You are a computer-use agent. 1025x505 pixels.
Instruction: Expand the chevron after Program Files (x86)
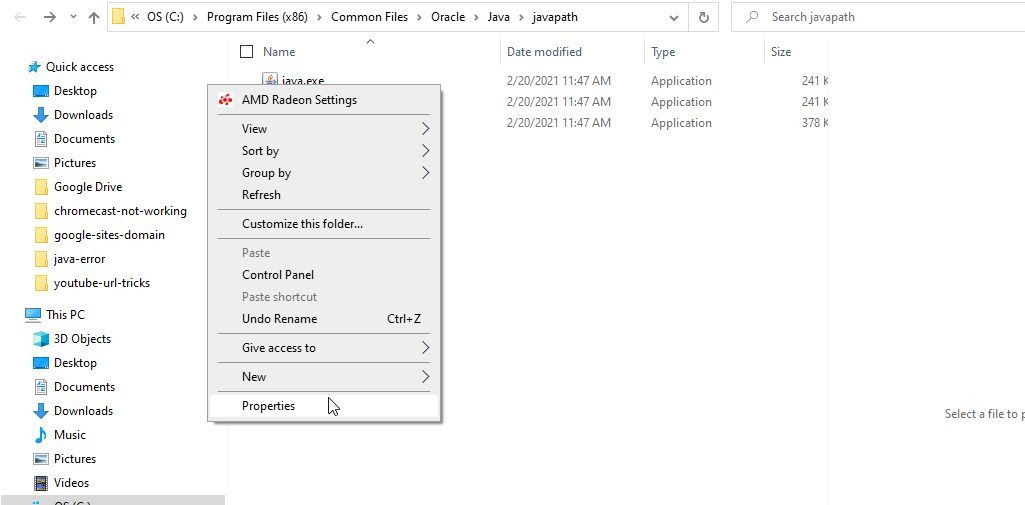(319, 18)
